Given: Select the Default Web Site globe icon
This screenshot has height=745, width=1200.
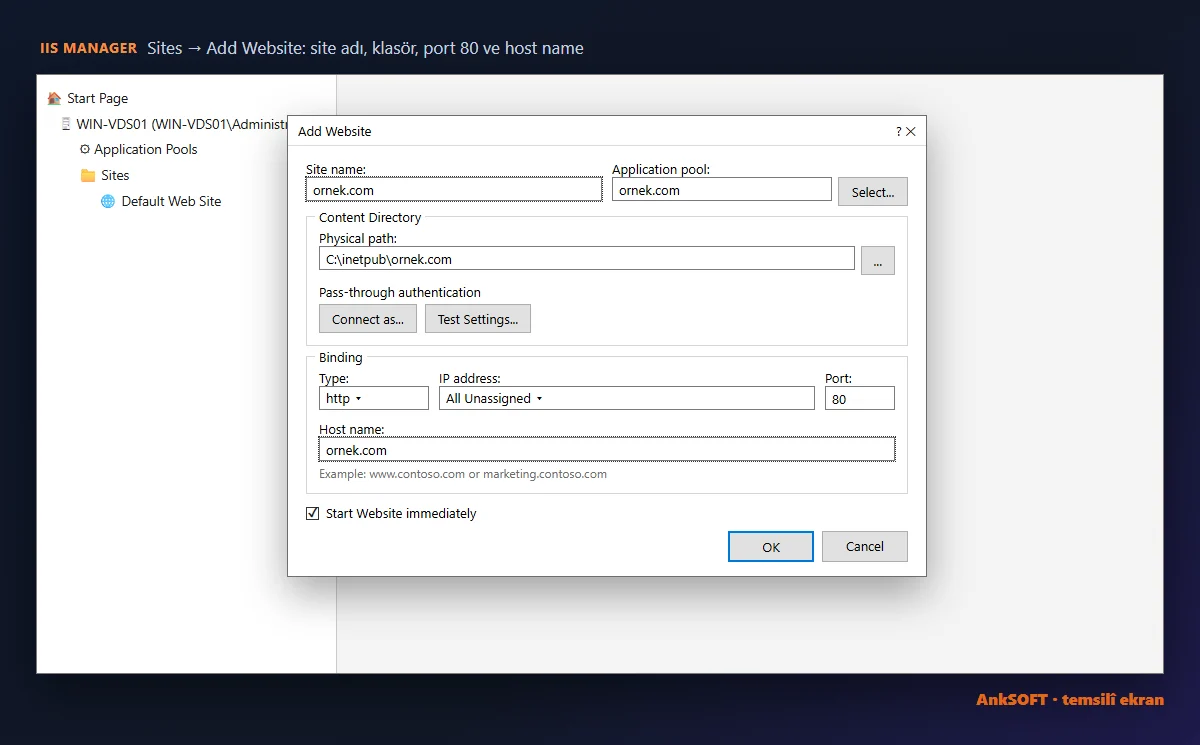Looking at the screenshot, I should tap(108, 201).
